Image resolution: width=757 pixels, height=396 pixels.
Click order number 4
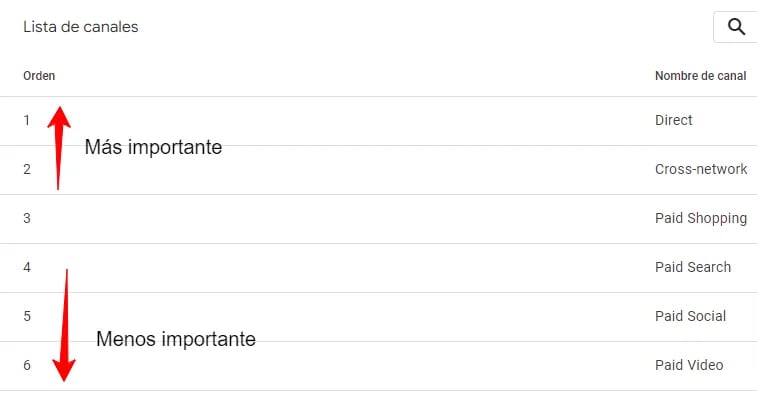27,267
